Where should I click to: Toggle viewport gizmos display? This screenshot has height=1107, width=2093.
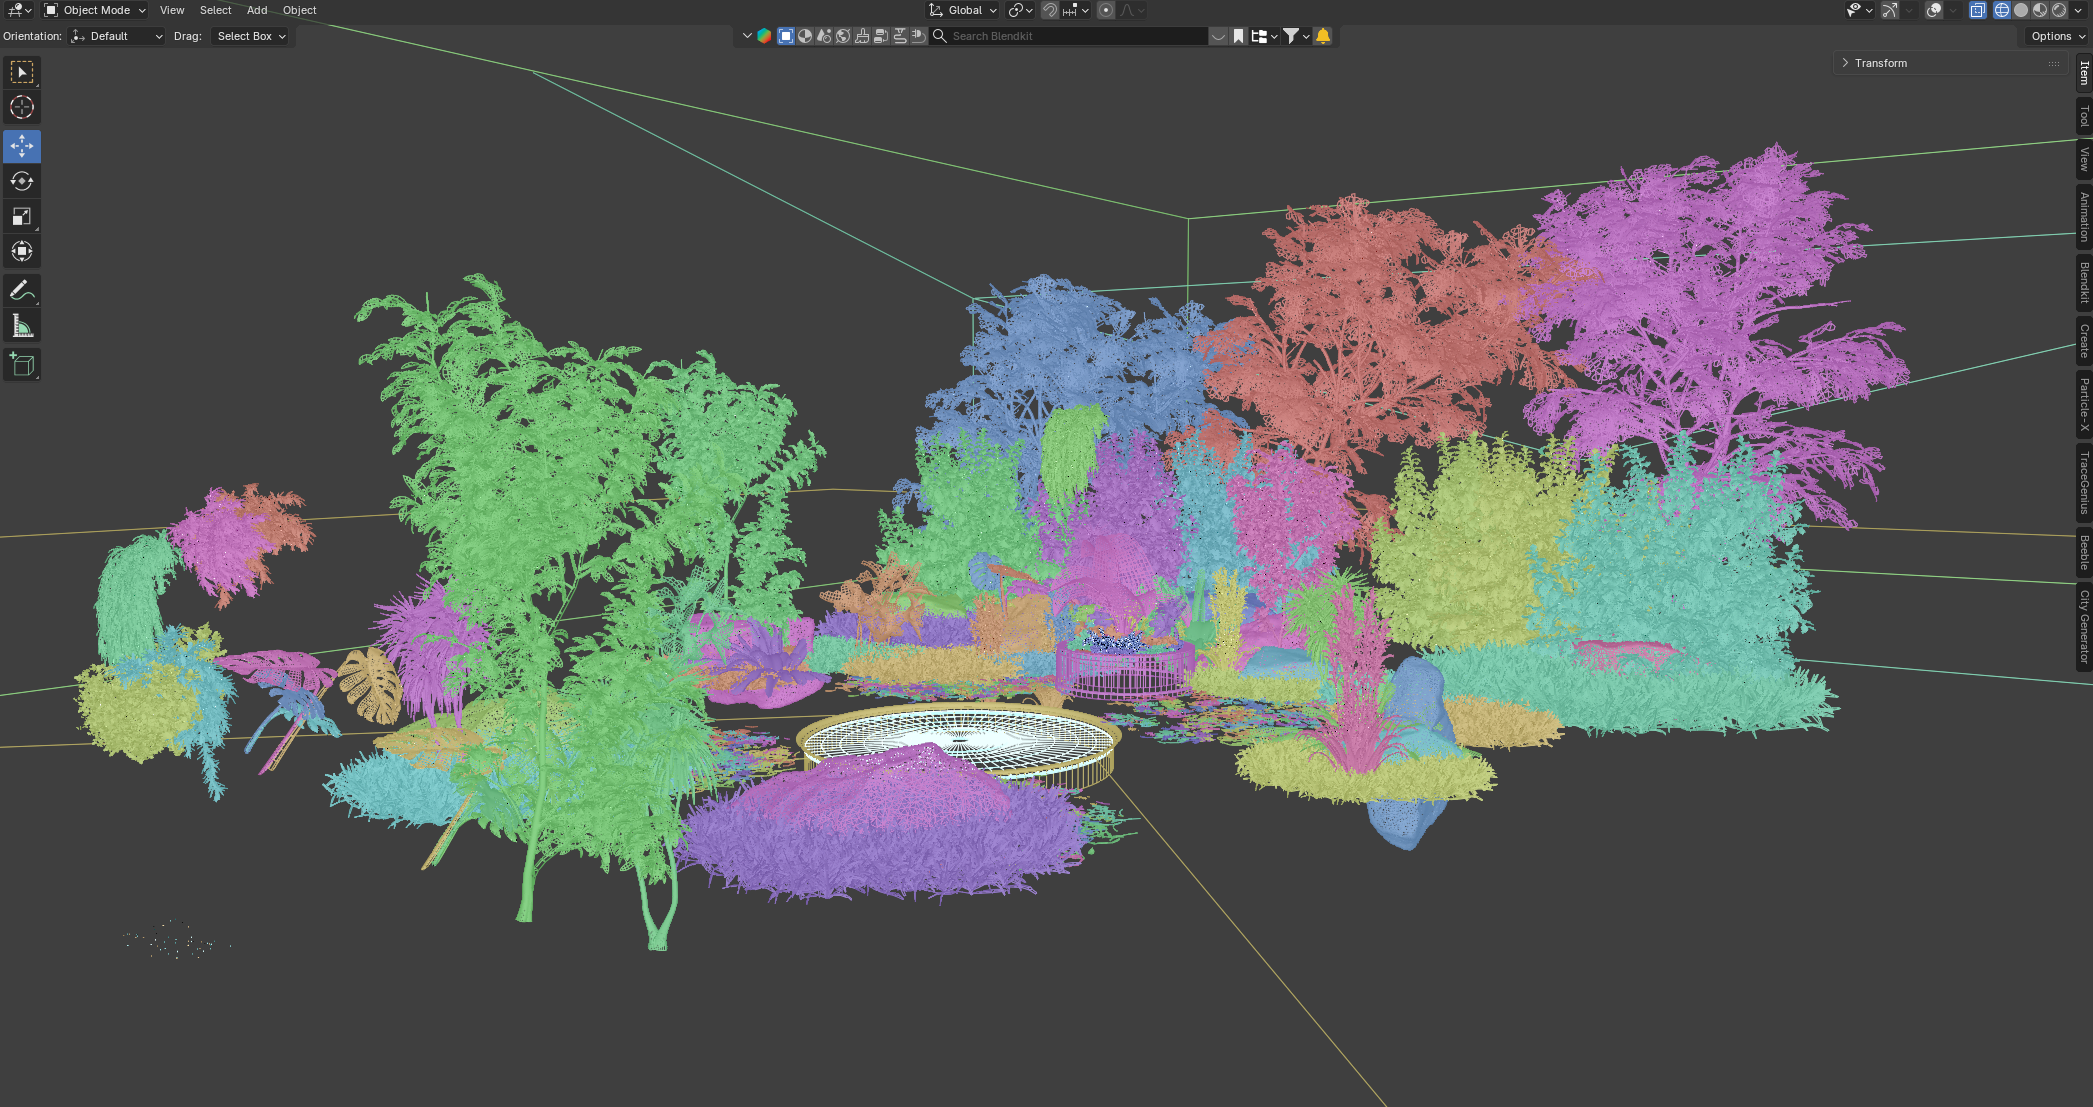[1890, 10]
